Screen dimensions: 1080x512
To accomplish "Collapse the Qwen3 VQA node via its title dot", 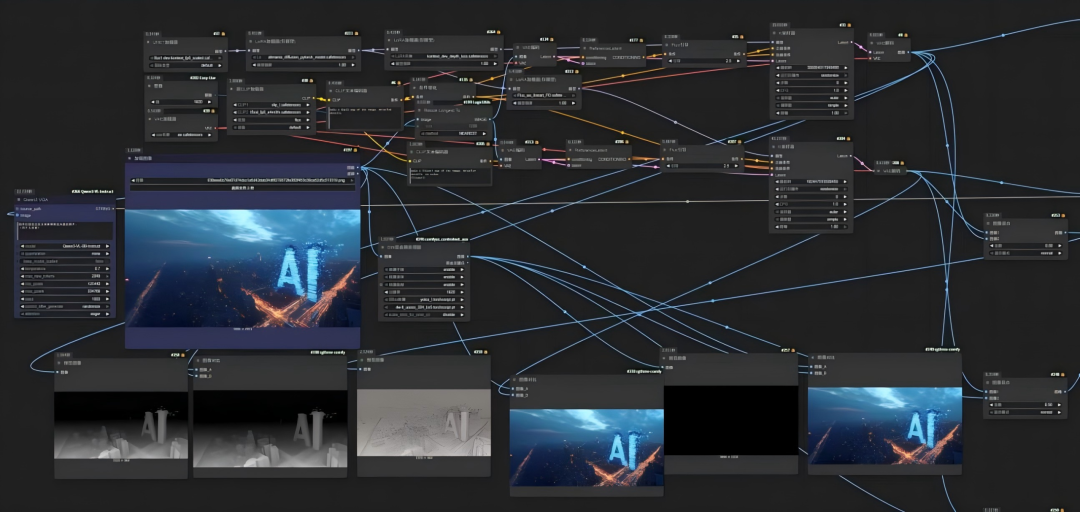I will click(x=19, y=200).
